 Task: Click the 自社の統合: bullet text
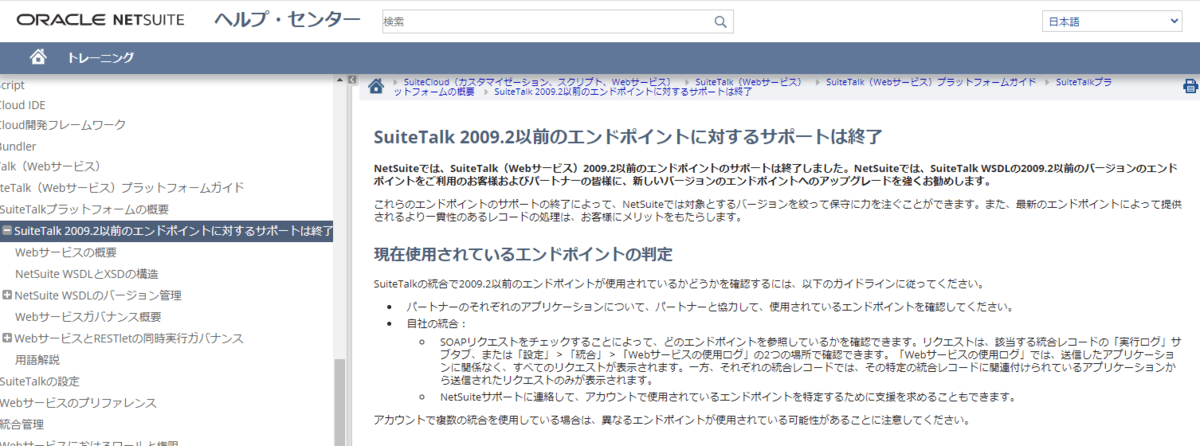pyautogui.click(x=439, y=324)
